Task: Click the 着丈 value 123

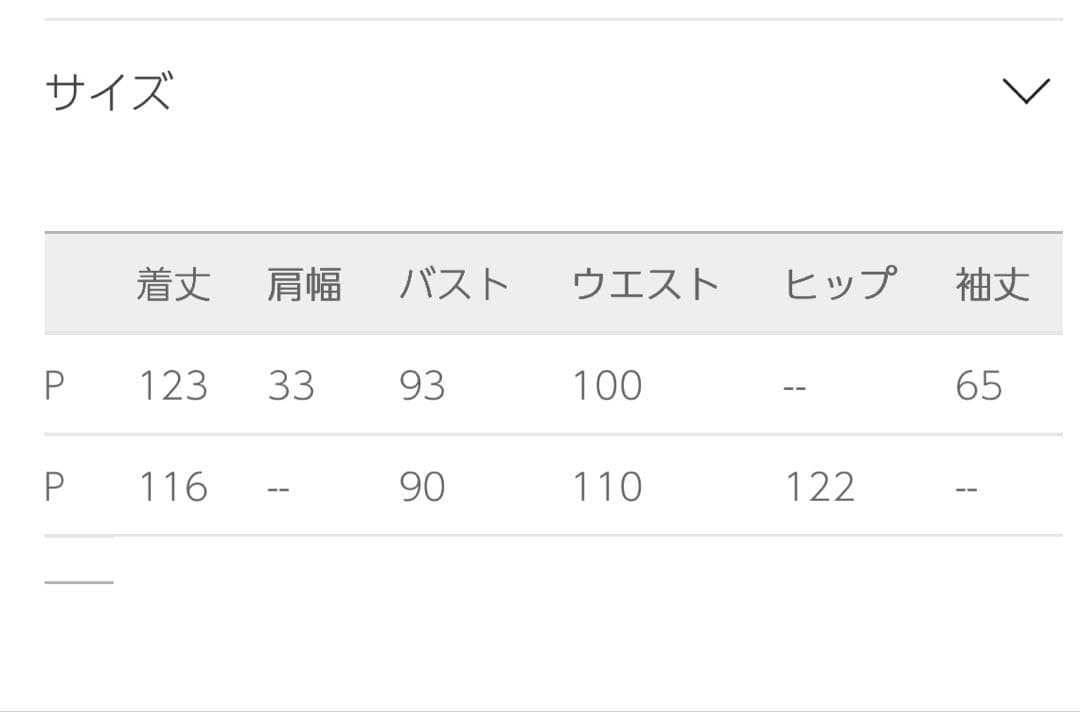Action: coord(173,386)
